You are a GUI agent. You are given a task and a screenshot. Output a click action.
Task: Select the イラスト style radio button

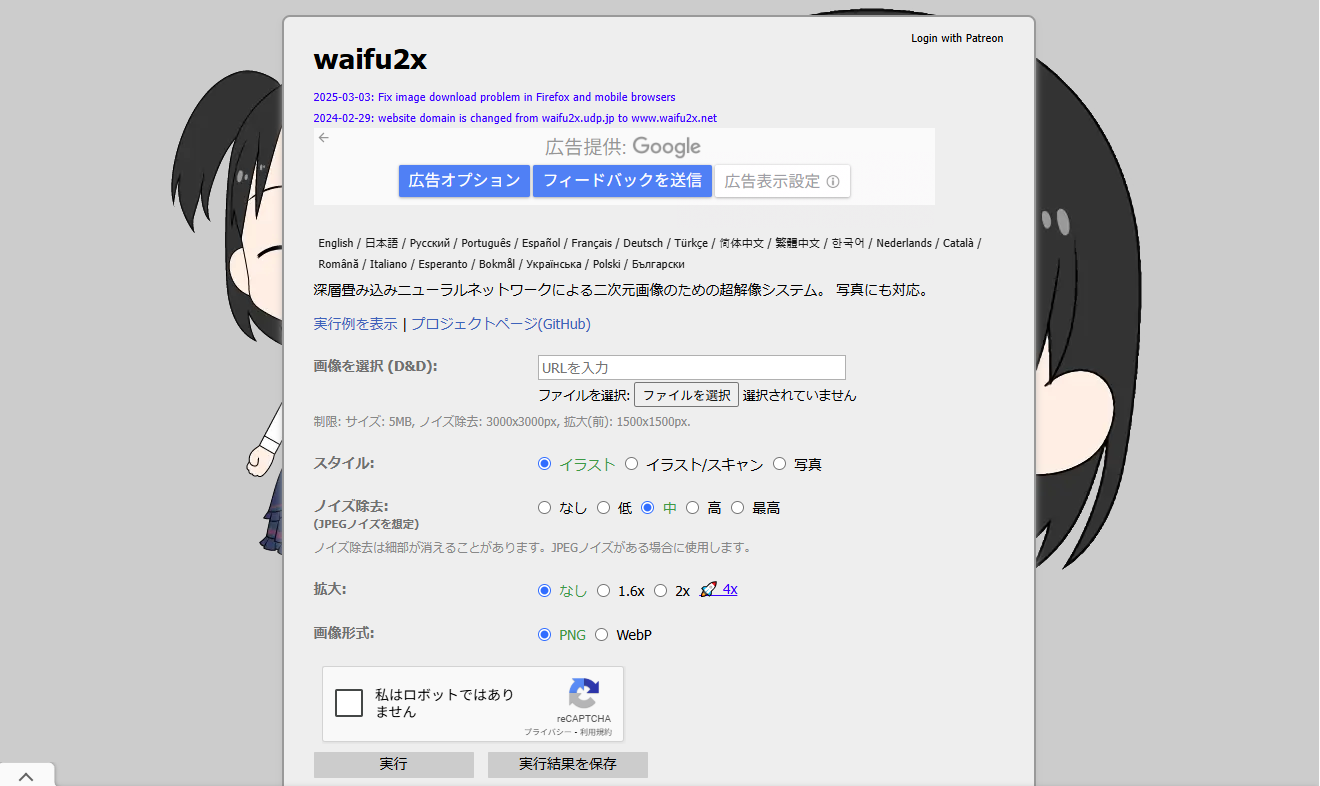[544, 464]
